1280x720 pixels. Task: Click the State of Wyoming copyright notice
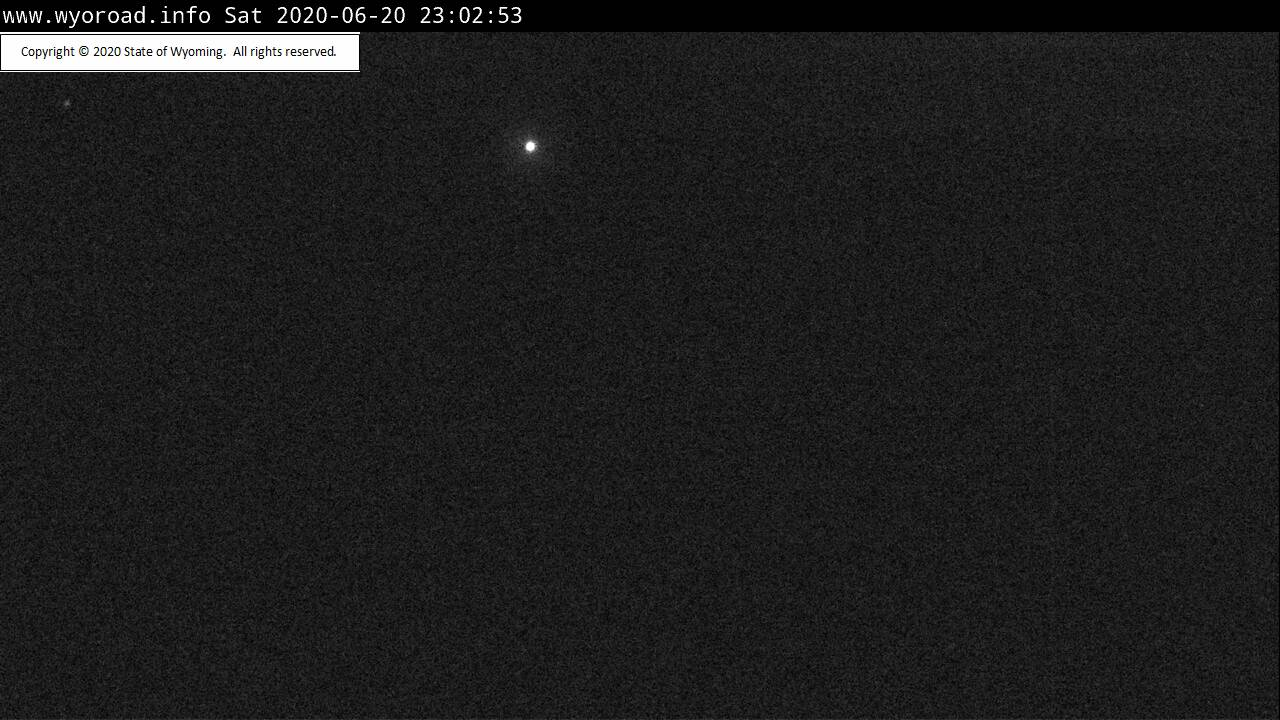tap(179, 52)
